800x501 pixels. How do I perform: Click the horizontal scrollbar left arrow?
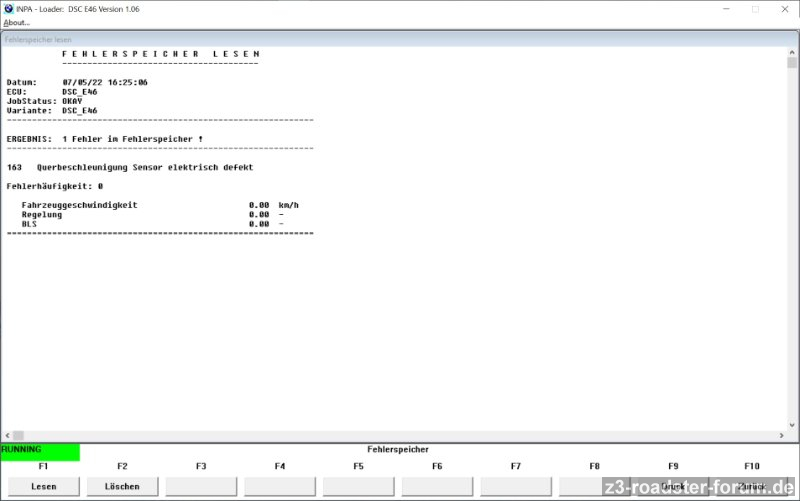8,436
